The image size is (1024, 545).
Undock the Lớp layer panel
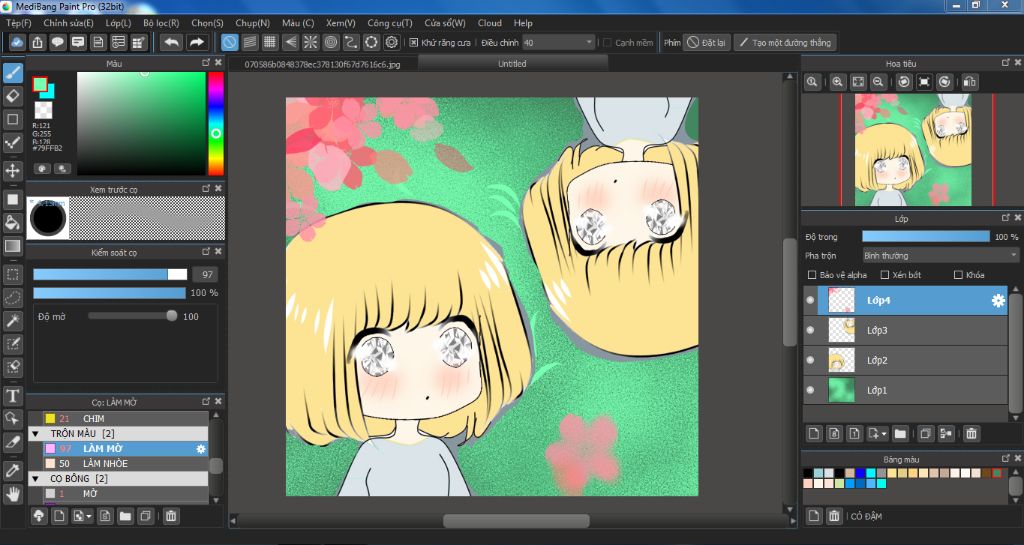1006,218
